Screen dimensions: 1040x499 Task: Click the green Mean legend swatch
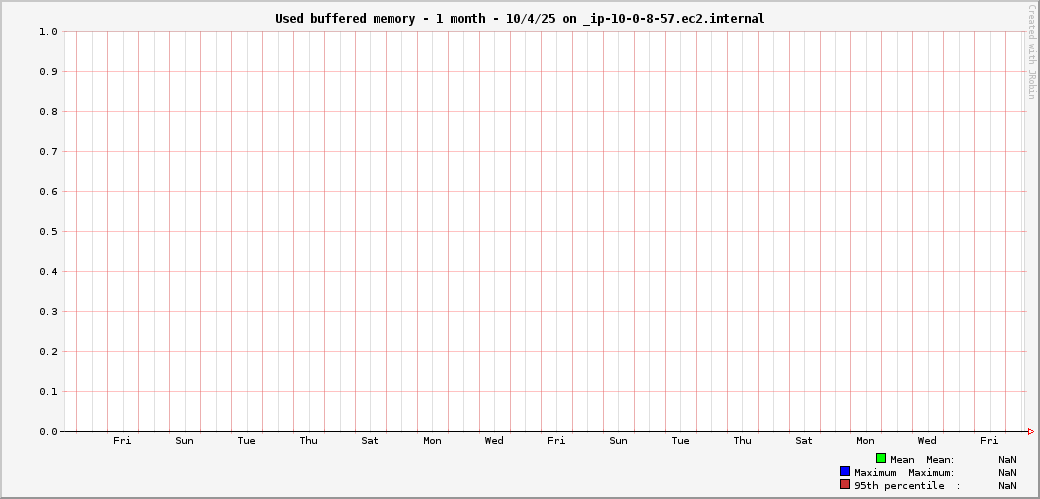(x=881, y=458)
